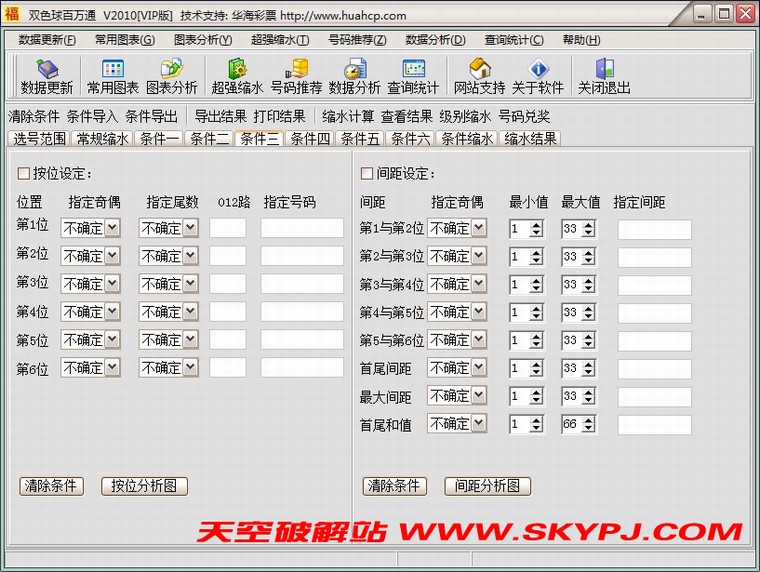This screenshot has width=760, height=572.
Task: Launch 图表分析 toolbar icon
Action: pyautogui.click(x=171, y=76)
